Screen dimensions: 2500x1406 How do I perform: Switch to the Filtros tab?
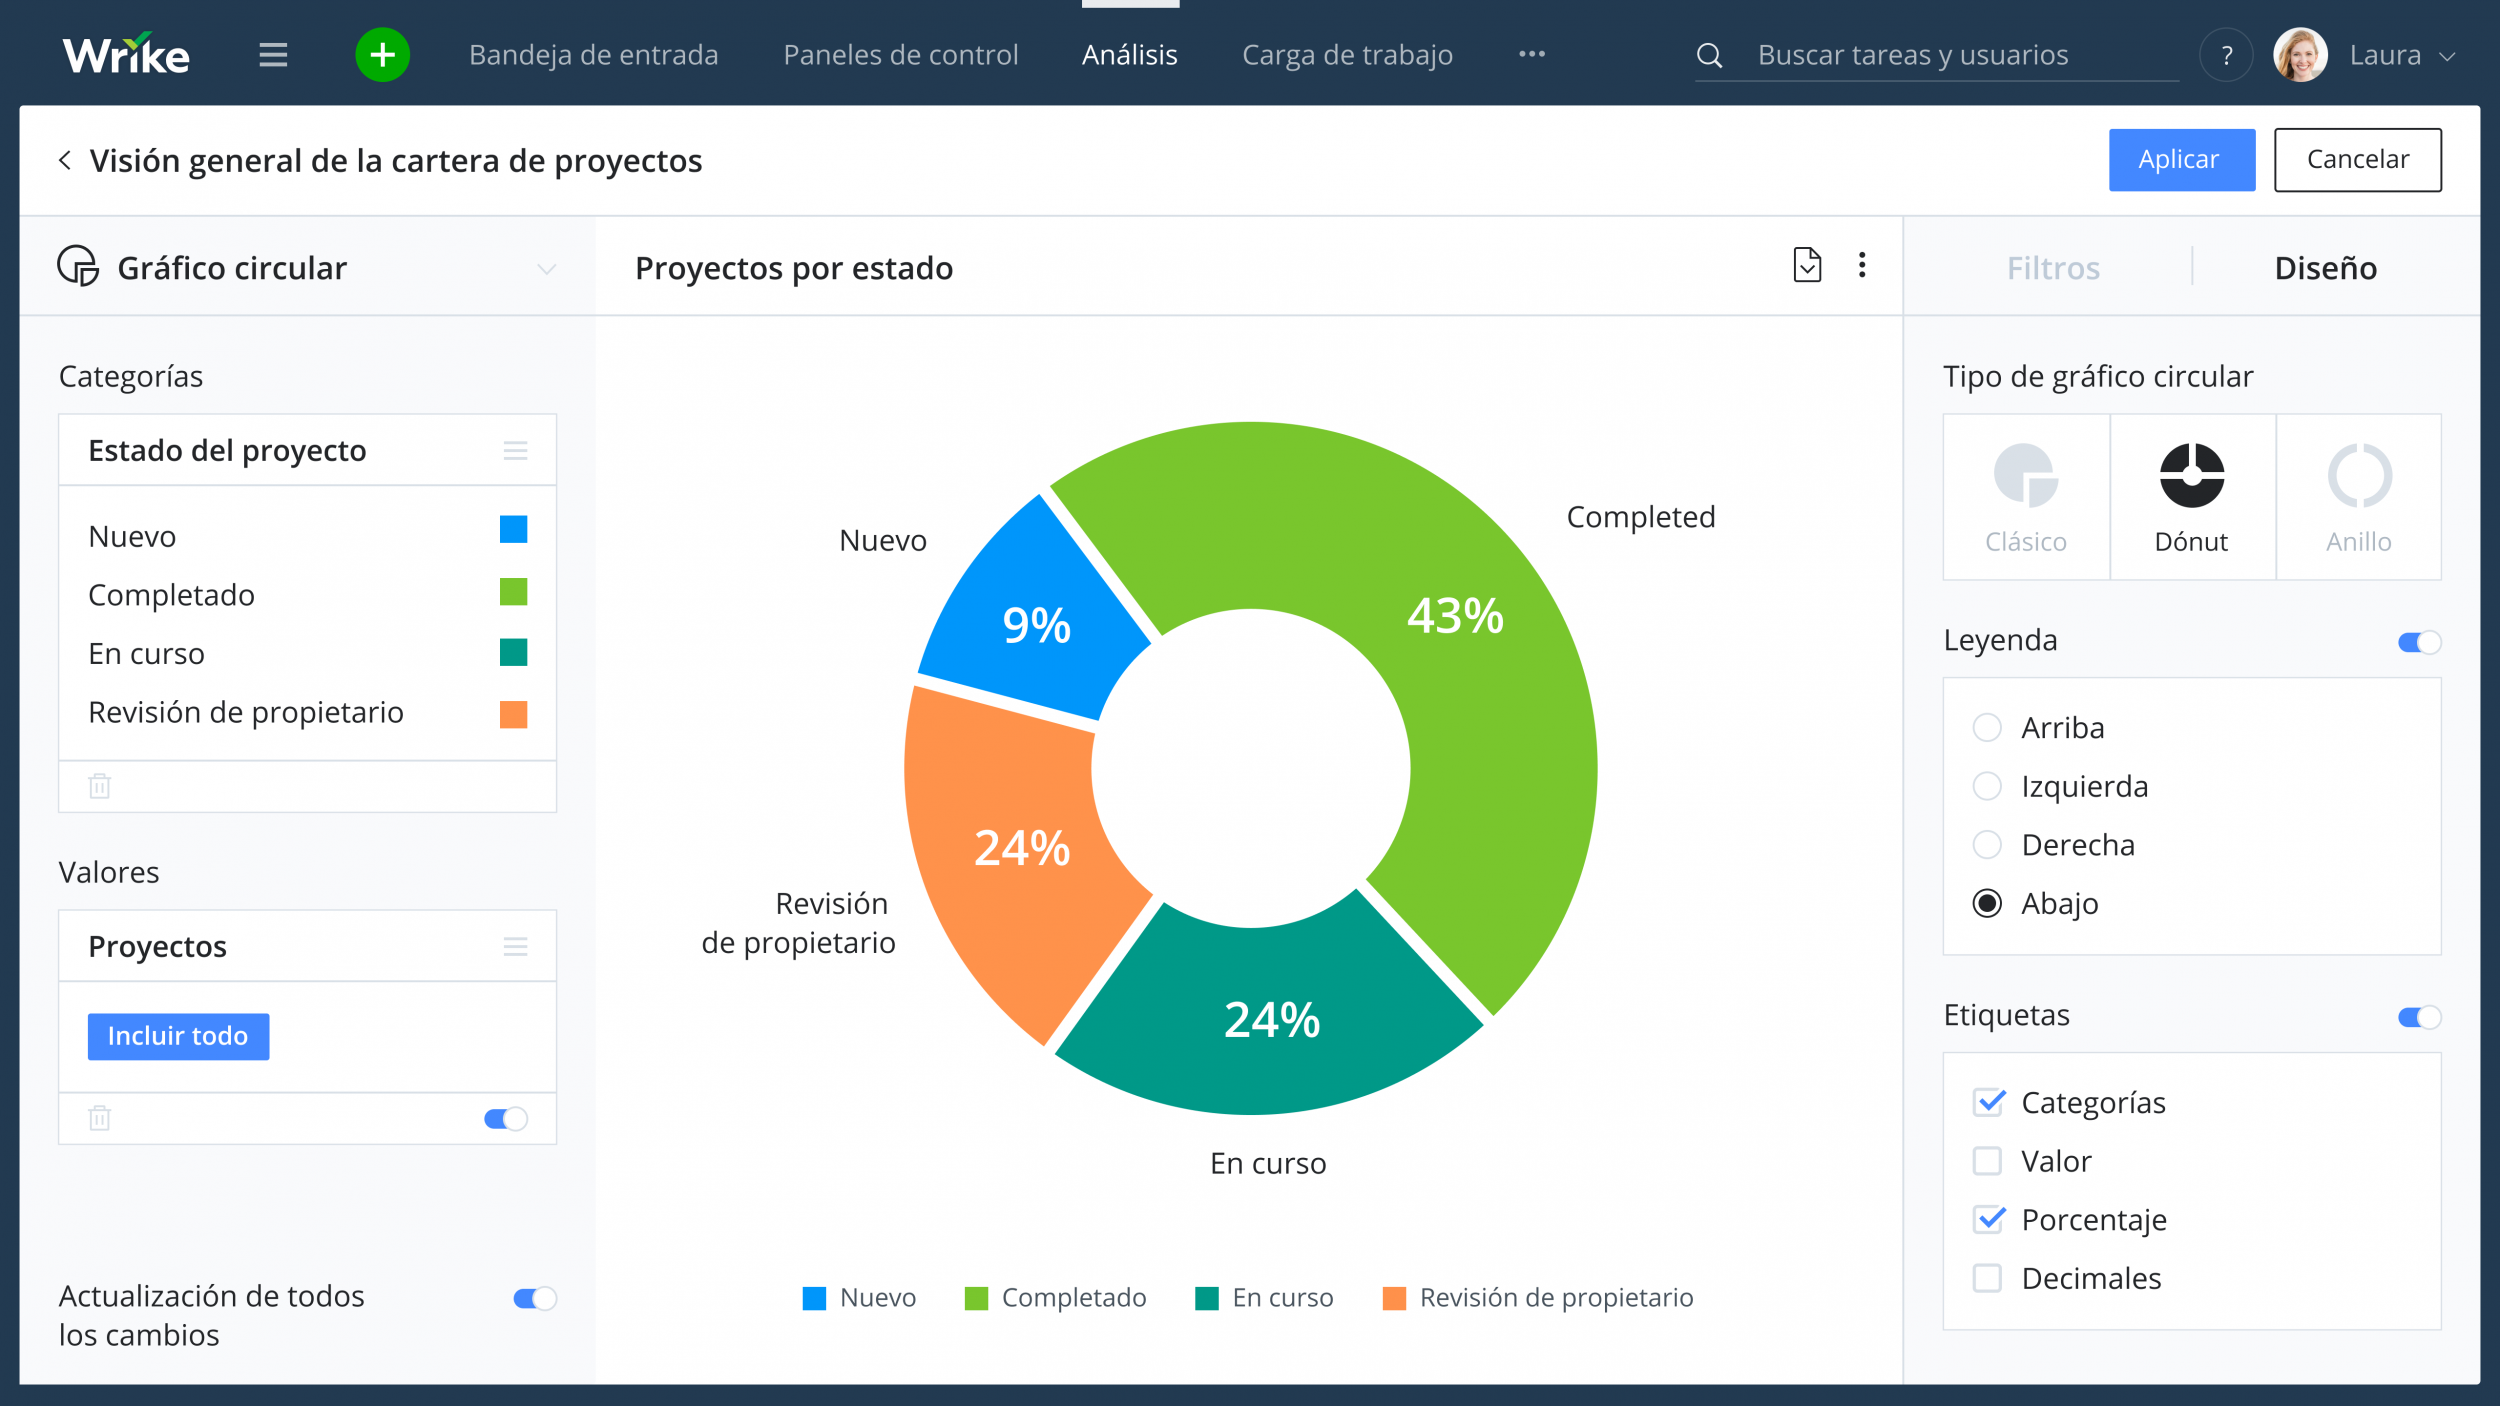coord(2052,267)
